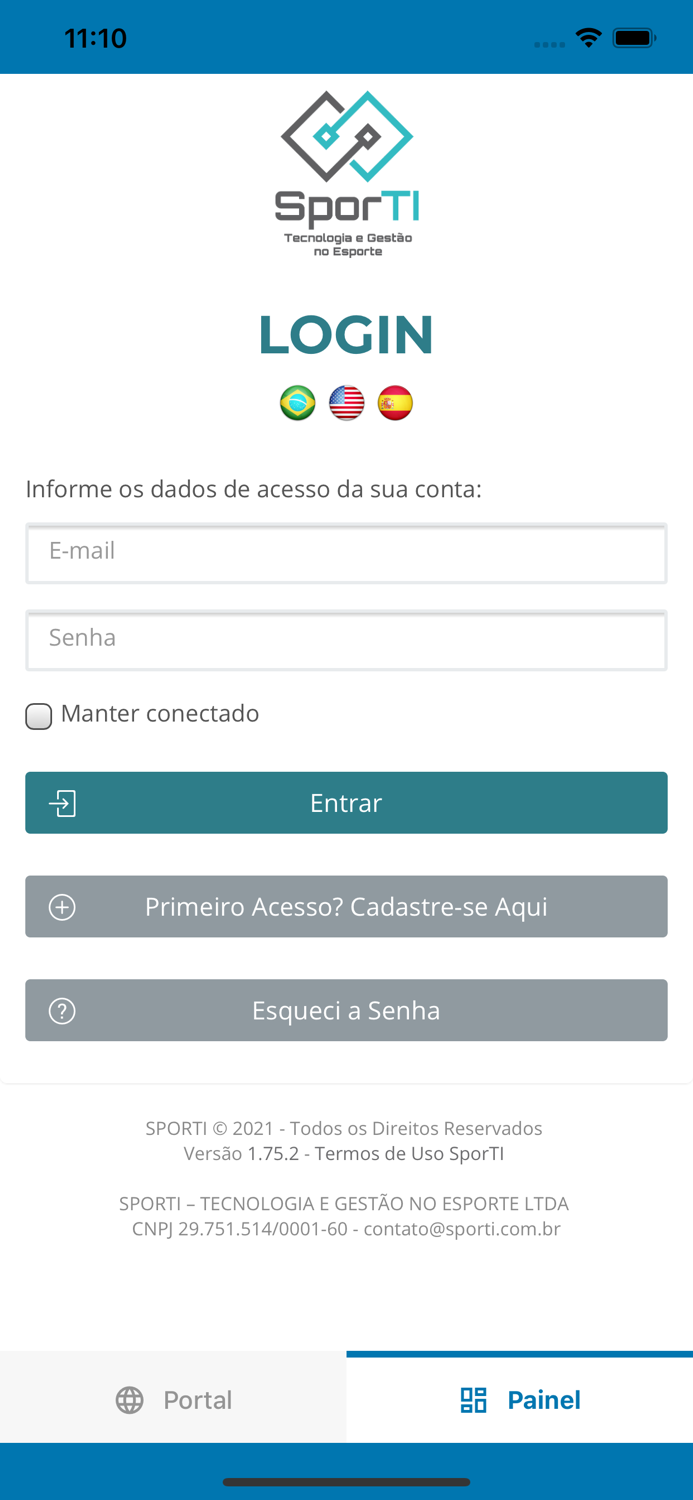The height and width of the screenshot is (1500, 693).
Task: Click the question mark icon on Esqueci a Senha
Action: pos(62,1010)
